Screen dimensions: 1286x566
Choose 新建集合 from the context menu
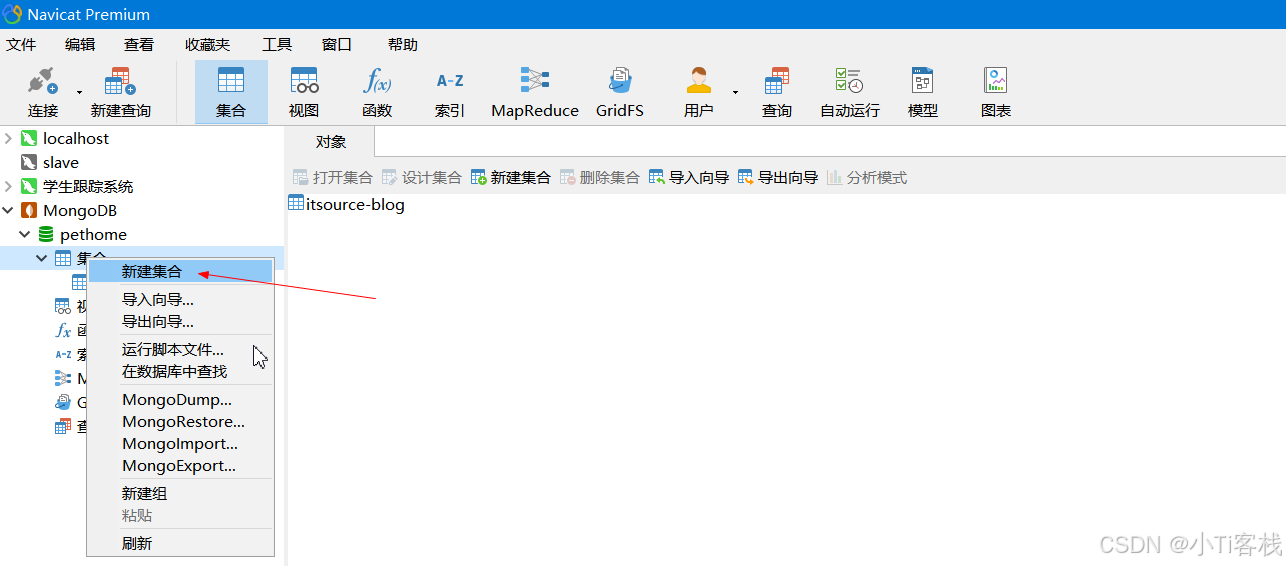pyautogui.click(x=180, y=271)
